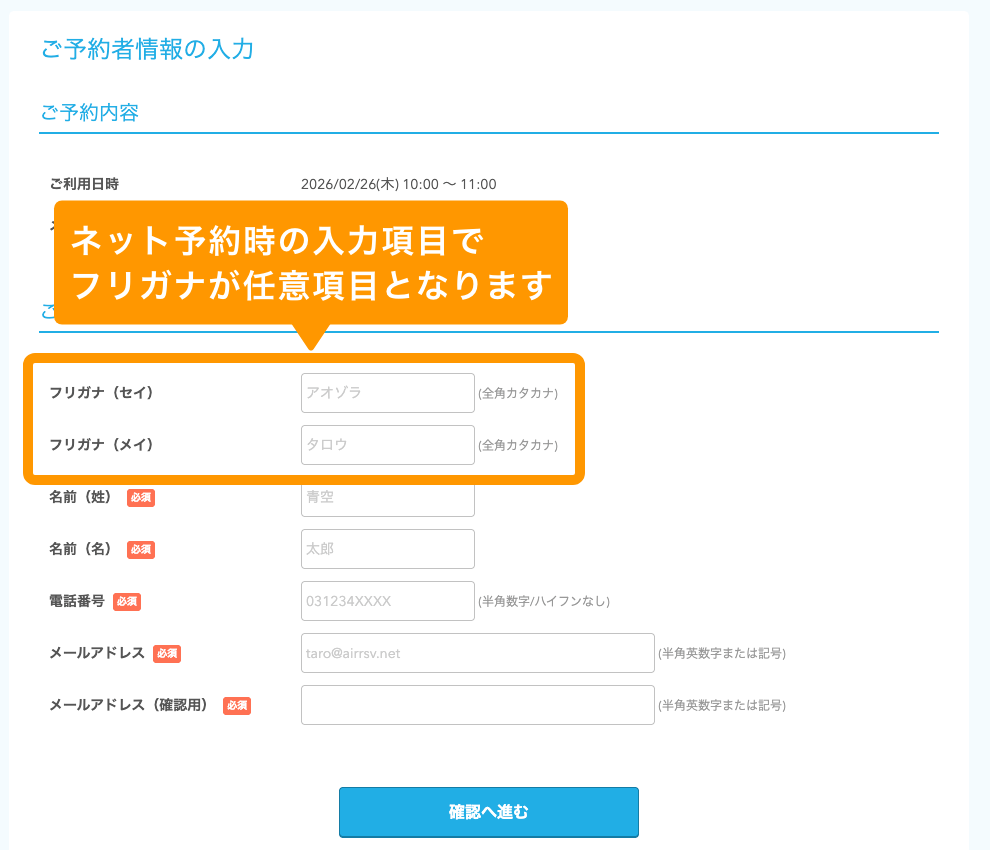990x850 pixels.
Task: Click the ご予約内容 section heading
Action: click(89, 112)
